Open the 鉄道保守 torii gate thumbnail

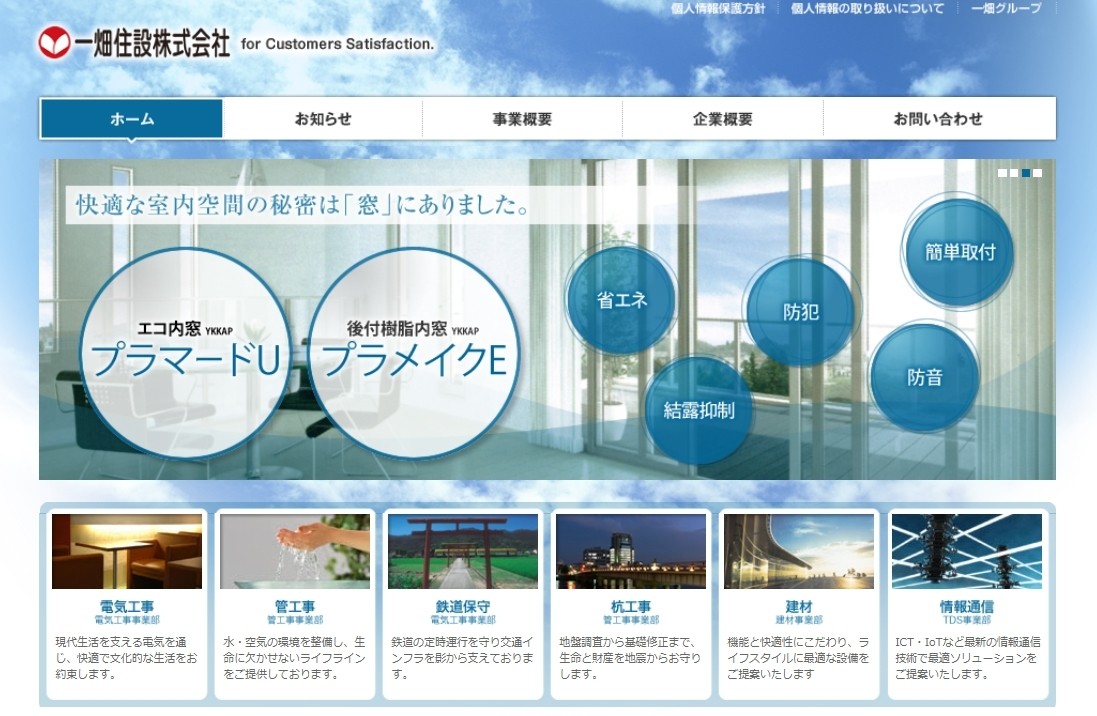(x=463, y=552)
